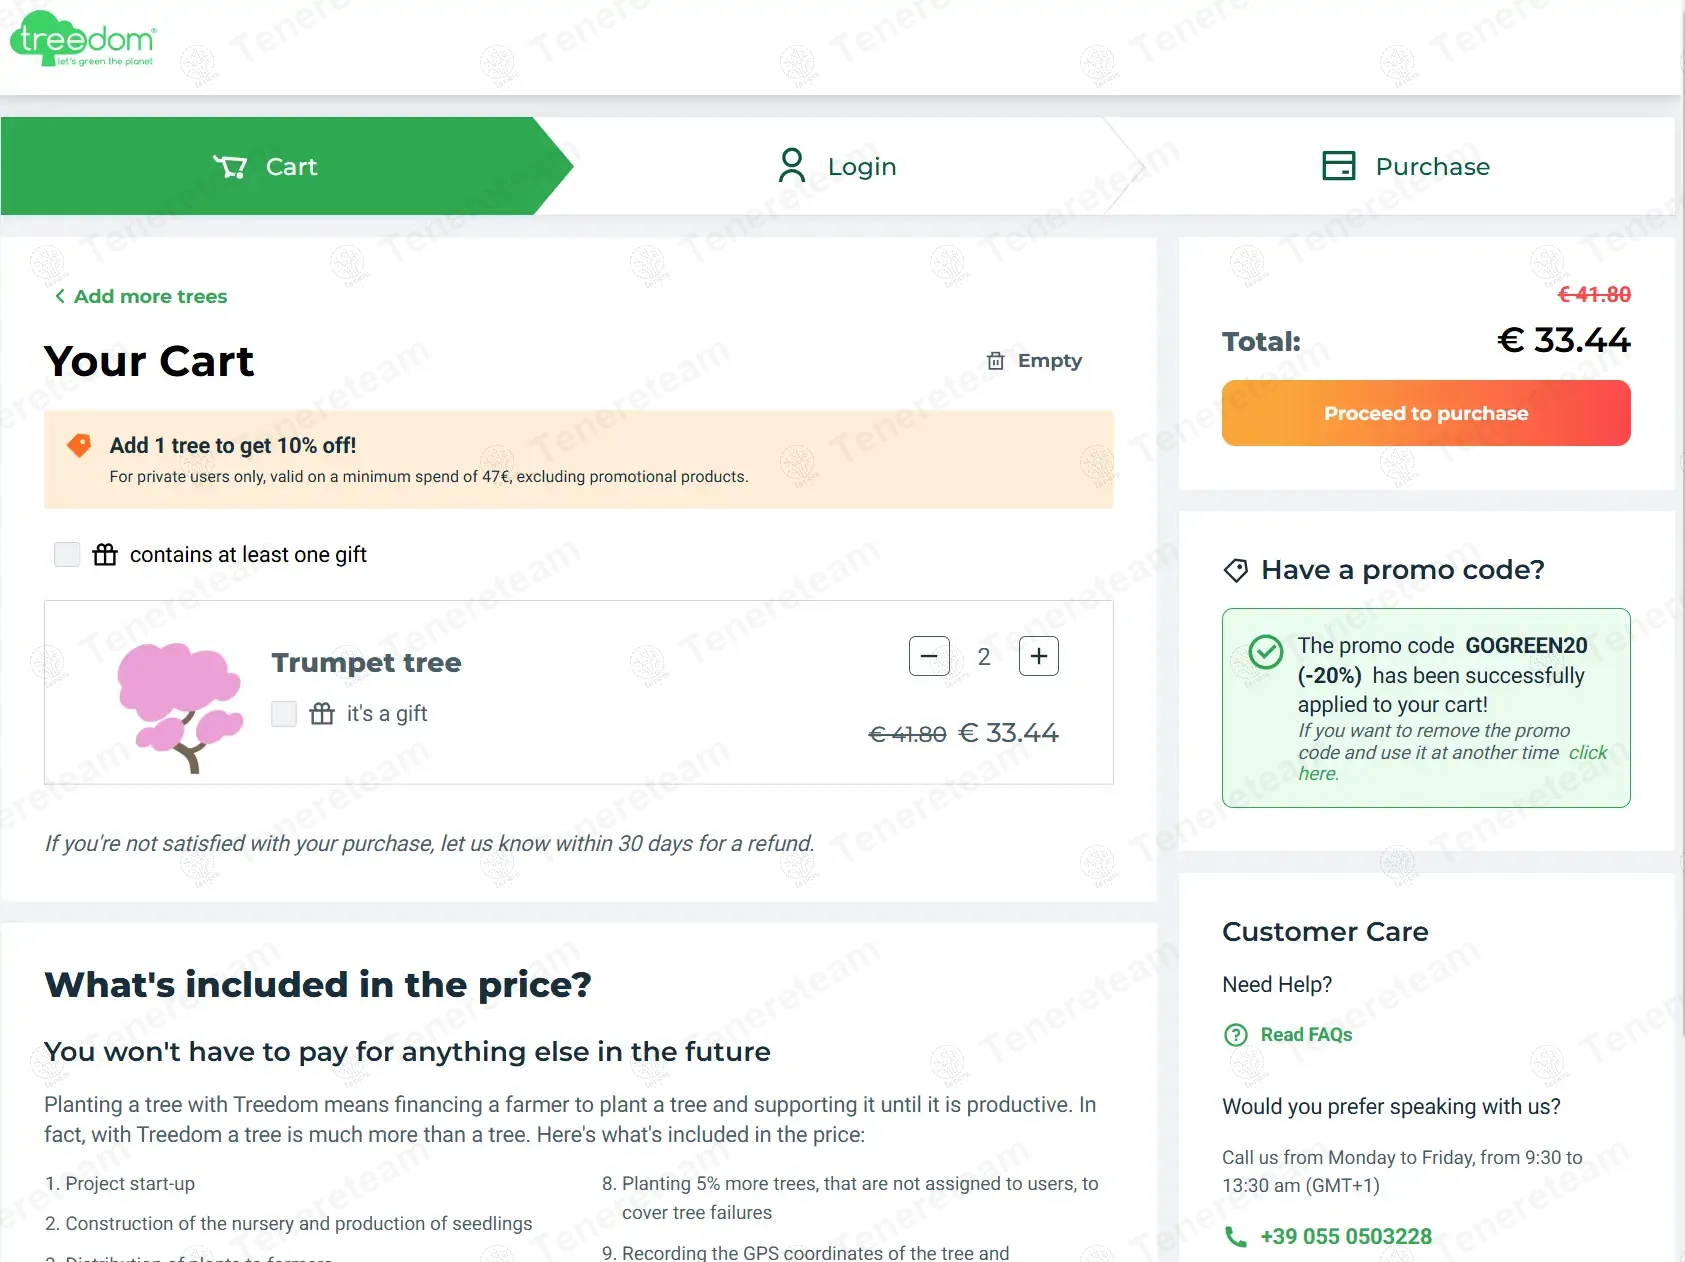Click the Login user icon
This screenshot has width=1685, height=1262.
(791, 166)
